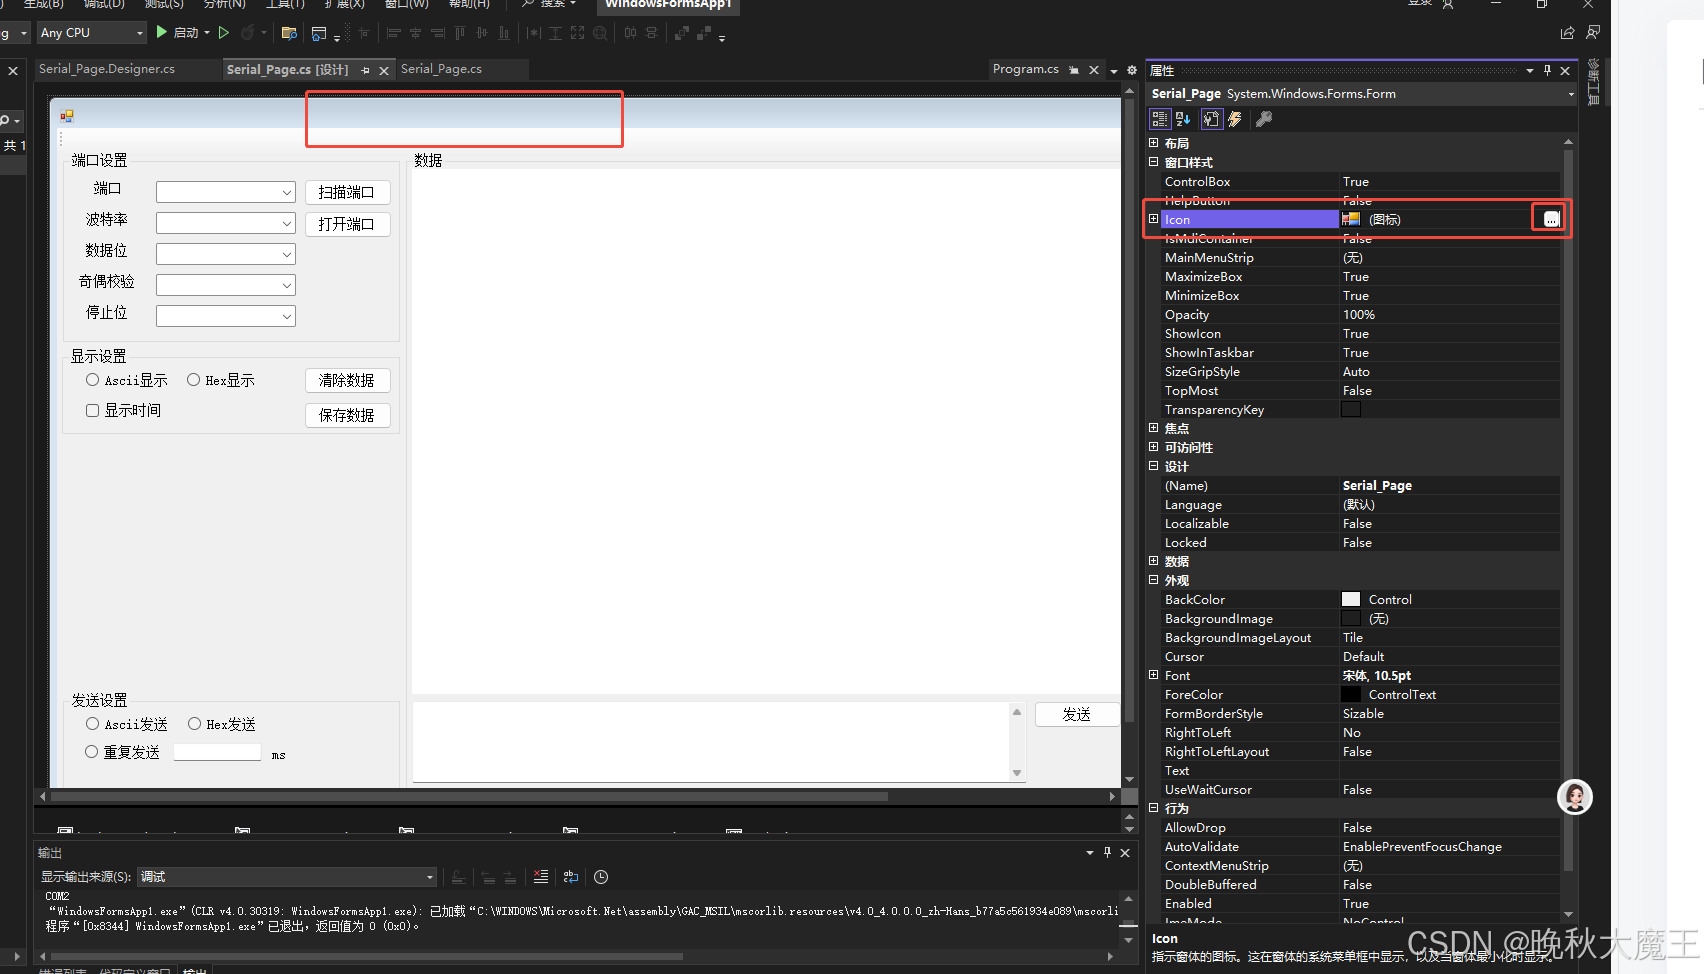1704x974 pixels.
Task: Click Make Same Size toolbar icon
Action: click(x=577, y=33)
